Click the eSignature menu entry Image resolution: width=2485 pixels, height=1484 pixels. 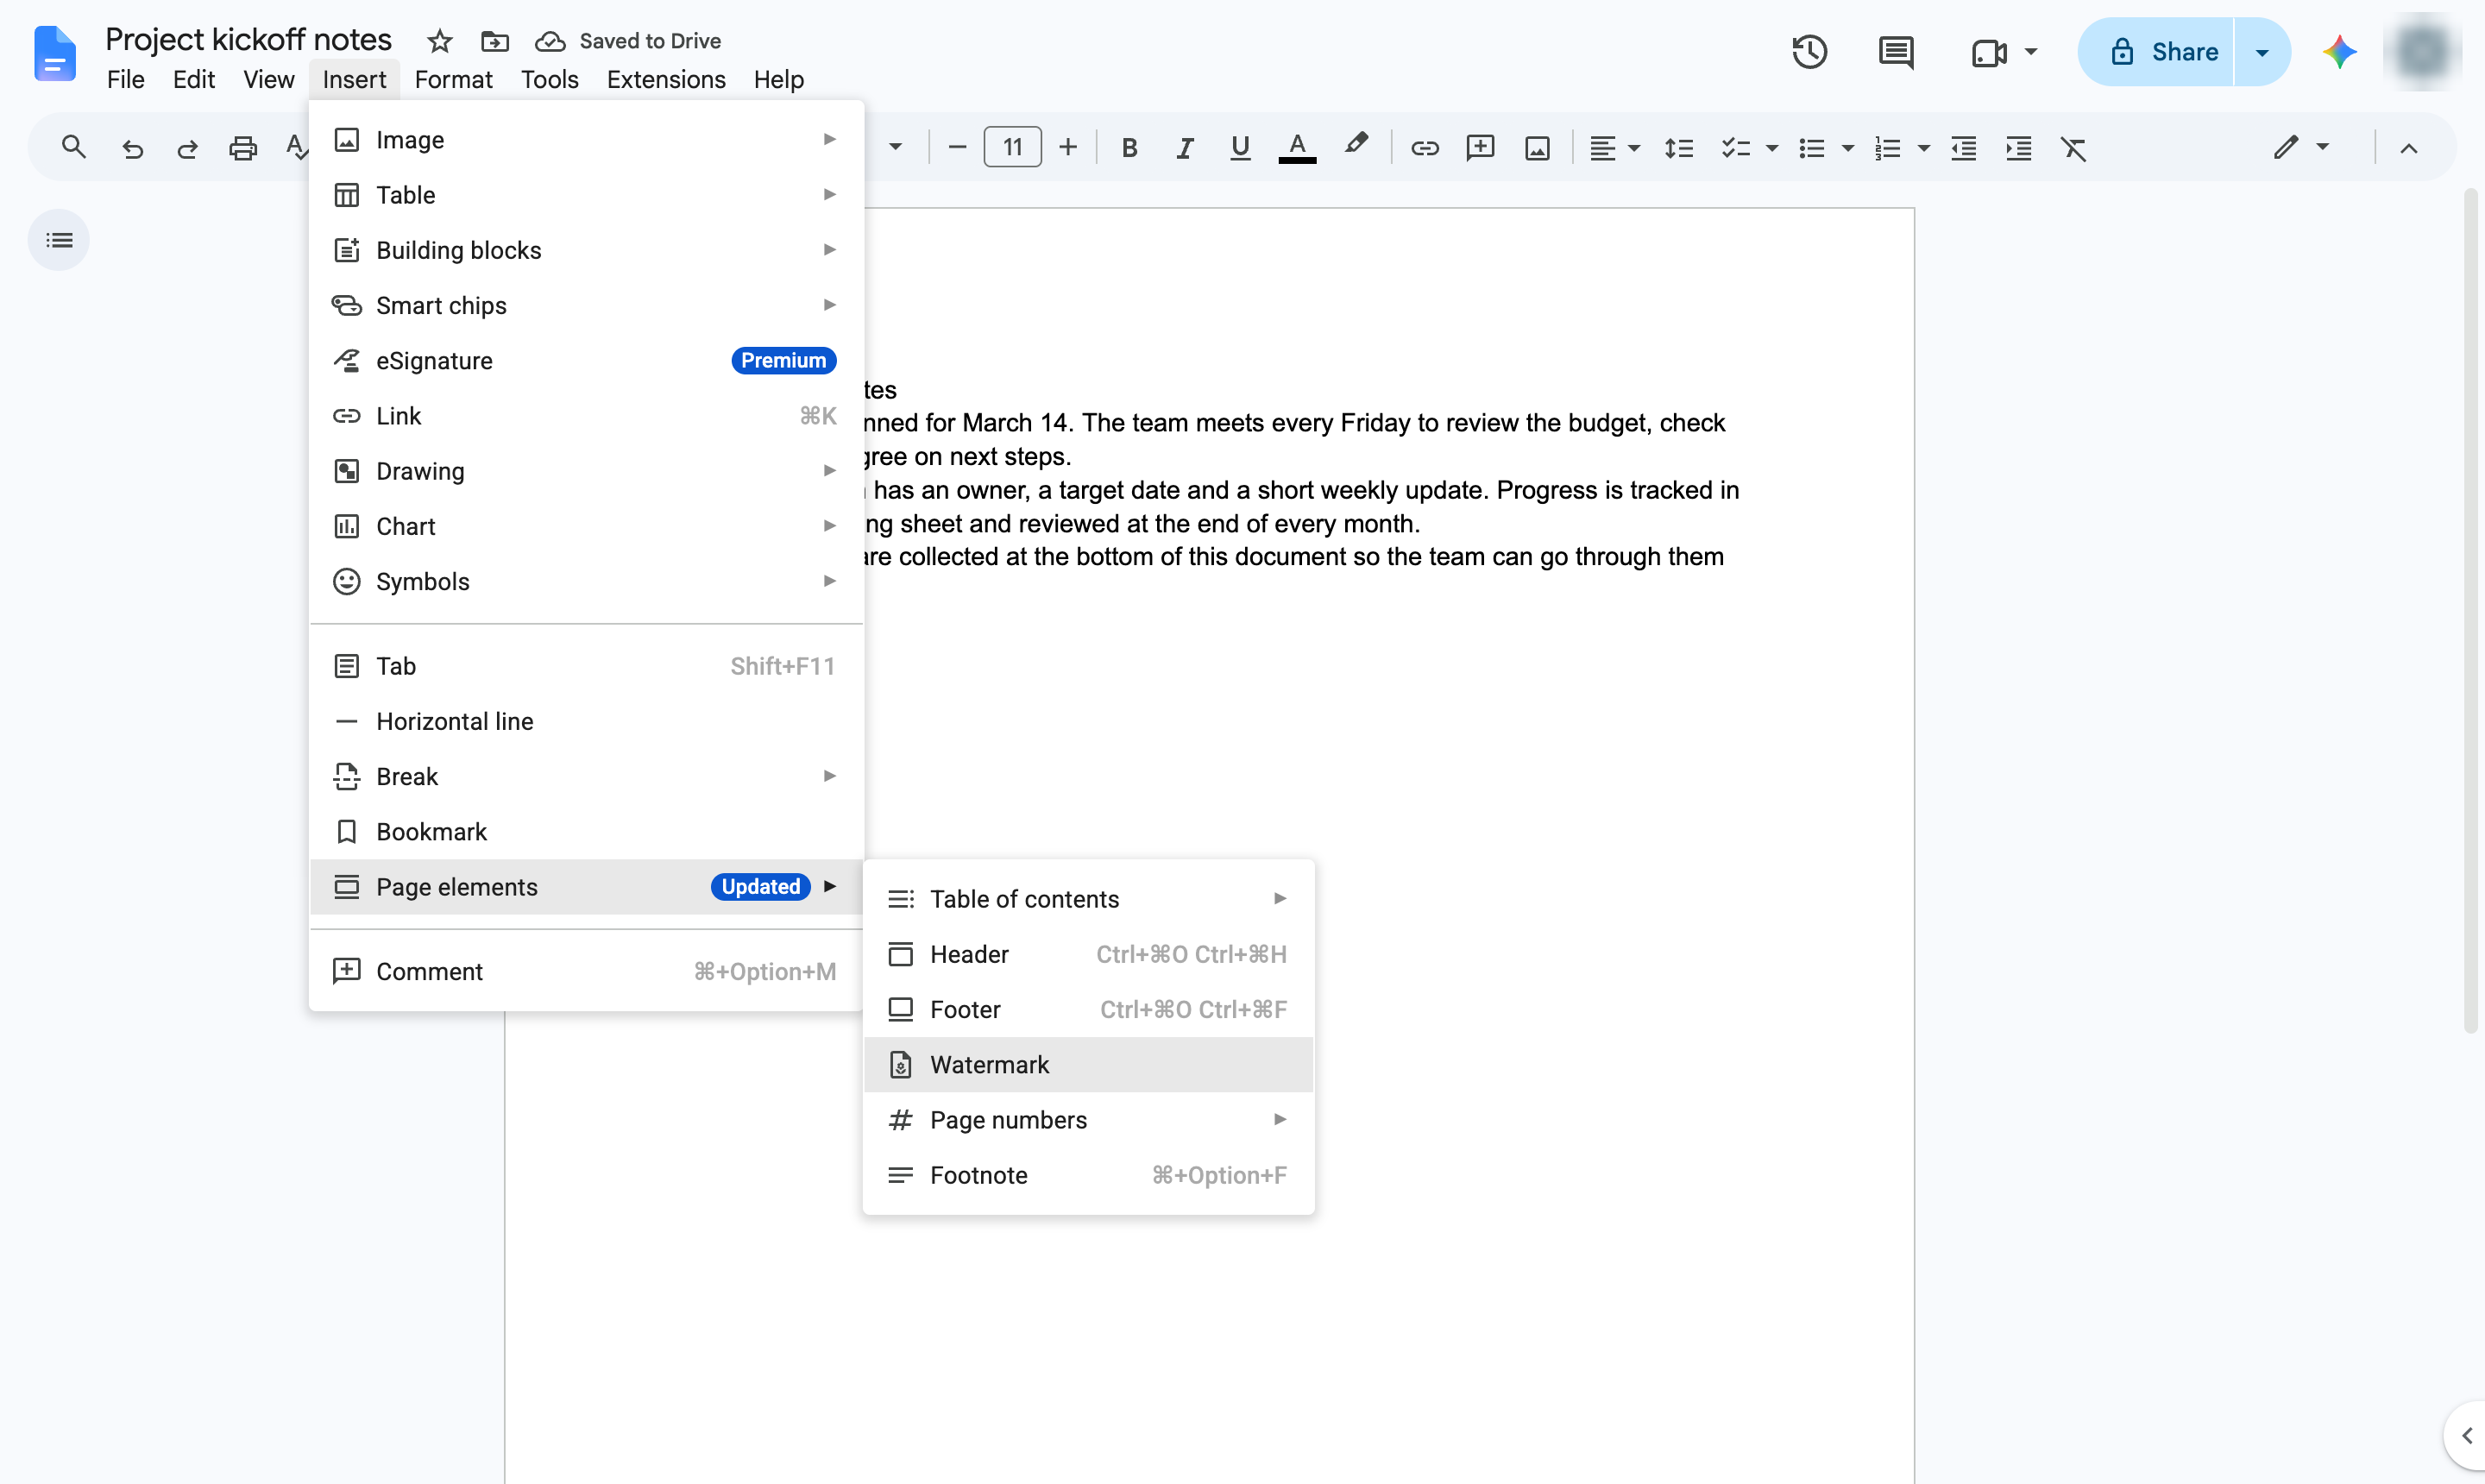click(586, 360)
